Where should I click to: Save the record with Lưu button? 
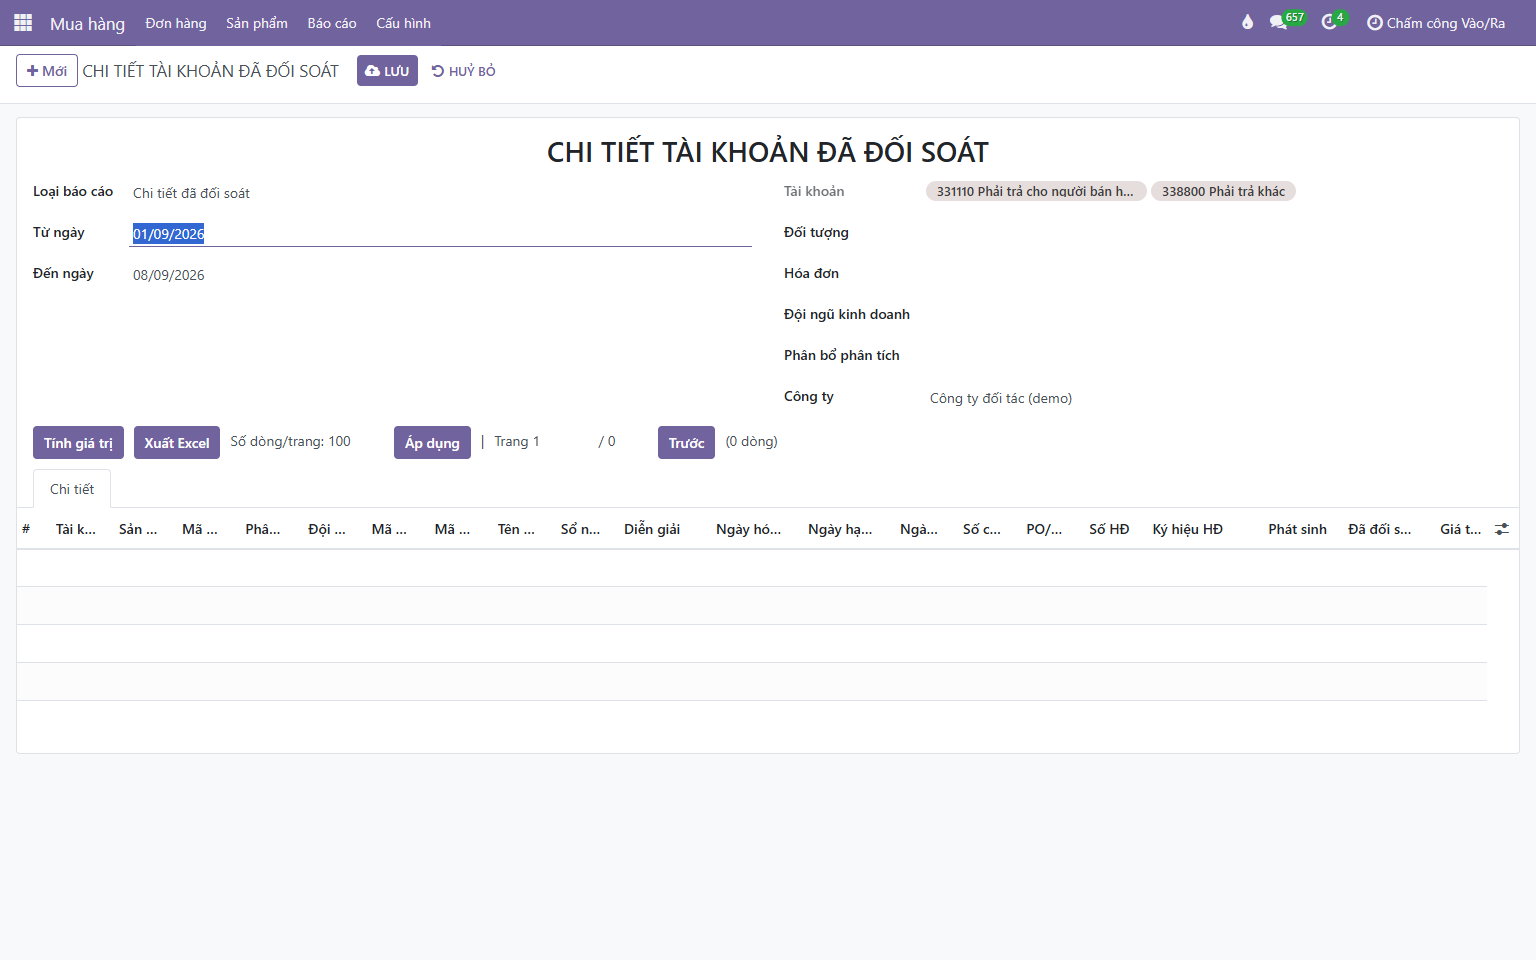pos(387,71)
